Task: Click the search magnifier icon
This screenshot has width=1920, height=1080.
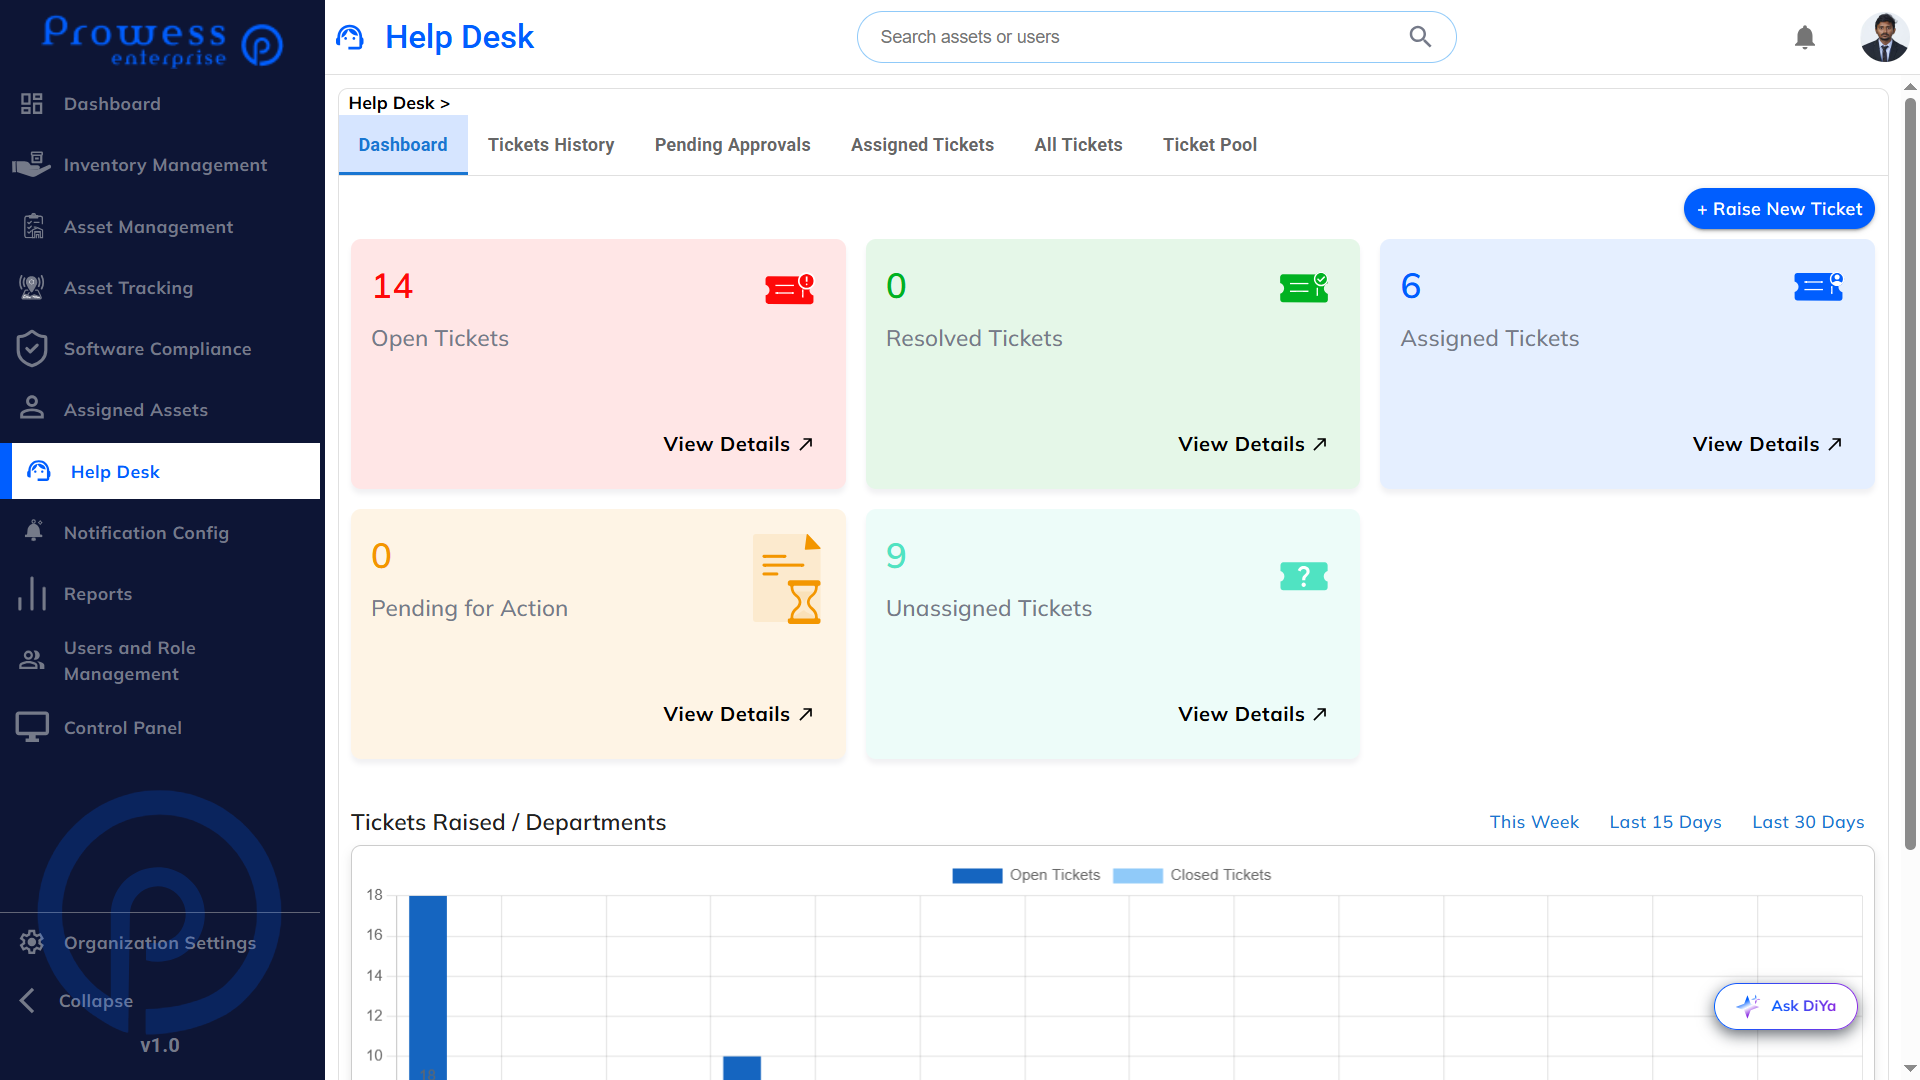Action: [x=1420, y=37]
